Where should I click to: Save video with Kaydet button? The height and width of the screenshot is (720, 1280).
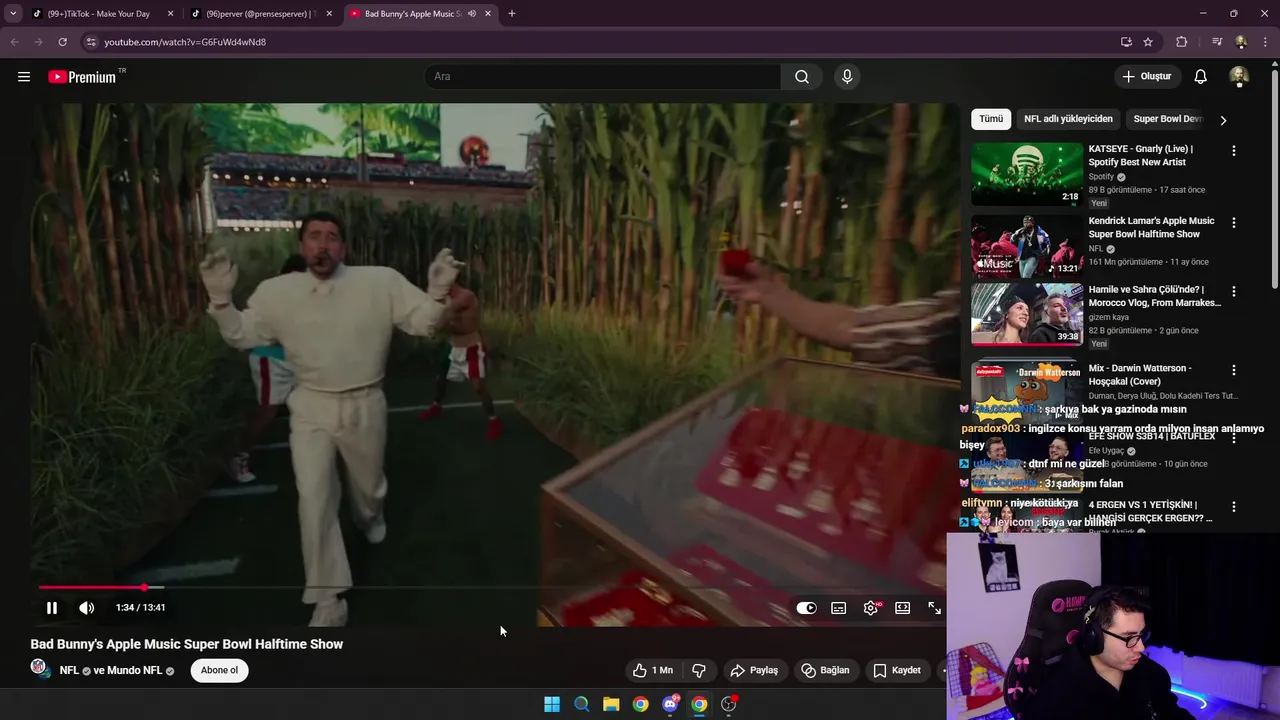[x=897, y=670]
